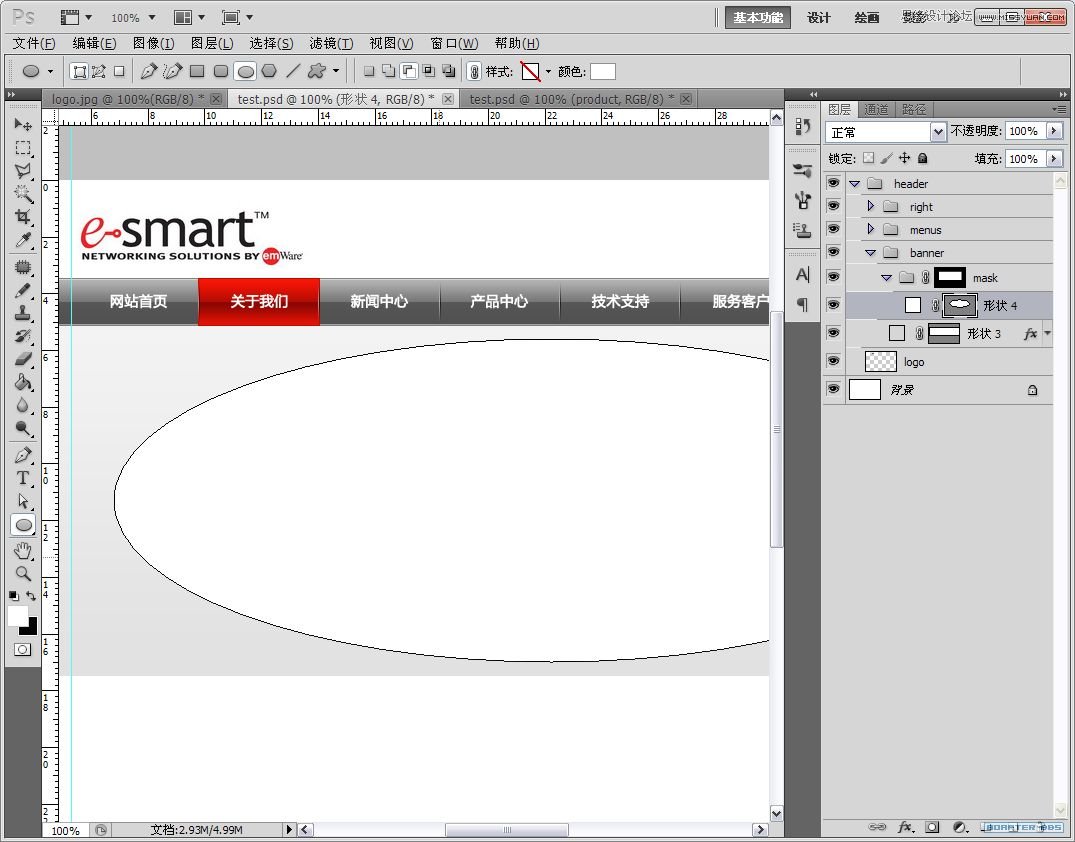Expand the menus group
The height and width of the screenshot is (842, 1075).
click(x=870, y=228)
